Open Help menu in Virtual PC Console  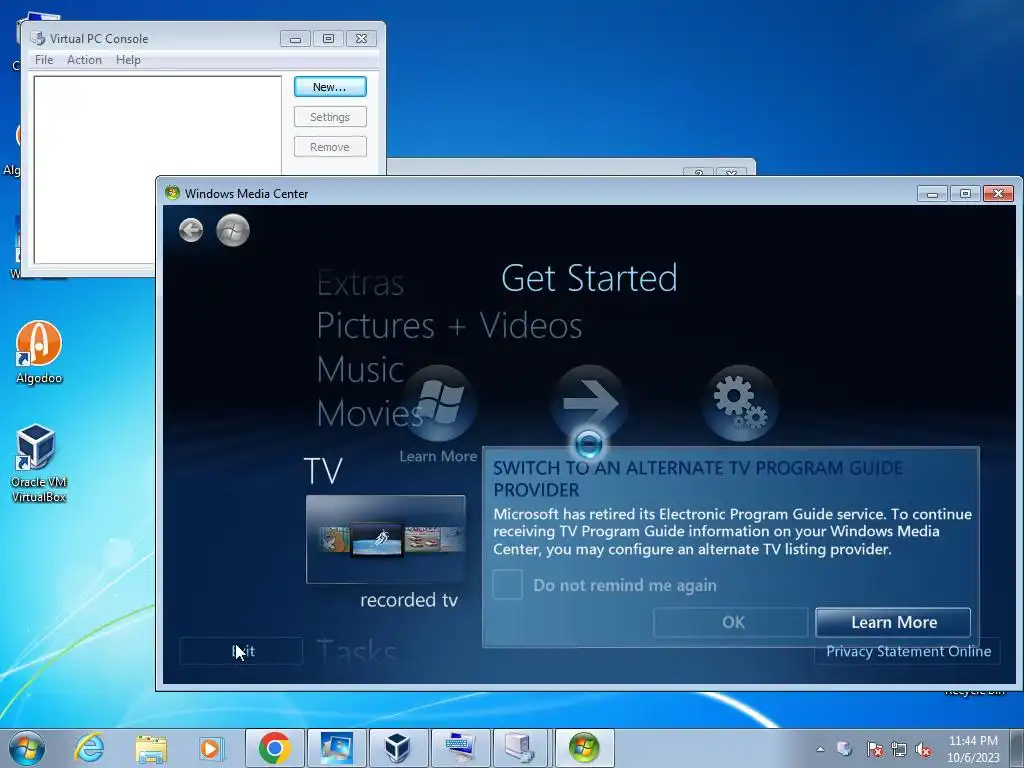point(128,60)
